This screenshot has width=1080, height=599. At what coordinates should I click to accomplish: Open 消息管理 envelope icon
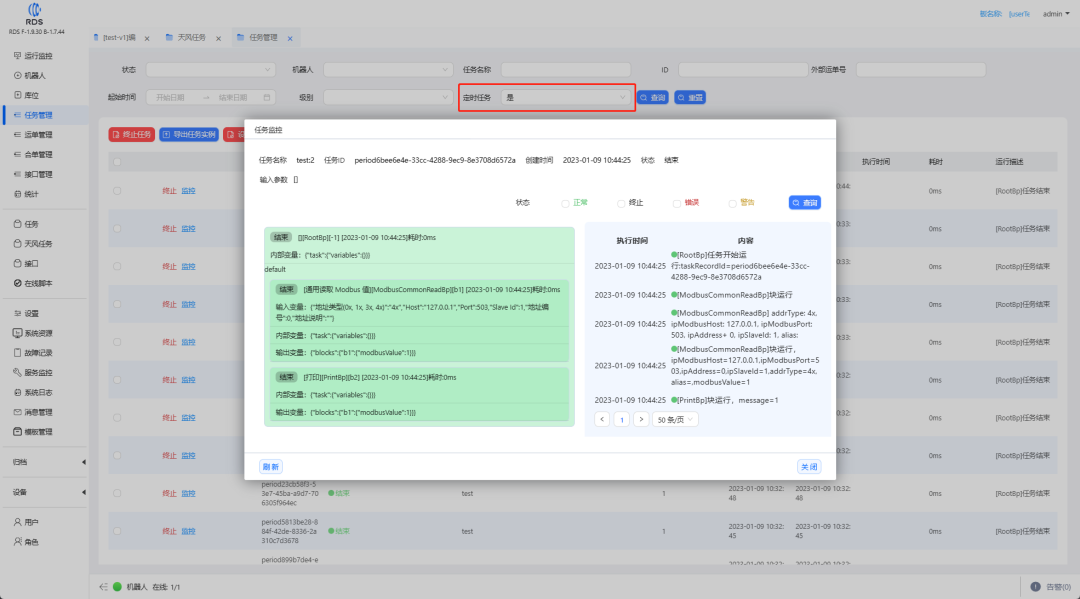pos(17,412)
